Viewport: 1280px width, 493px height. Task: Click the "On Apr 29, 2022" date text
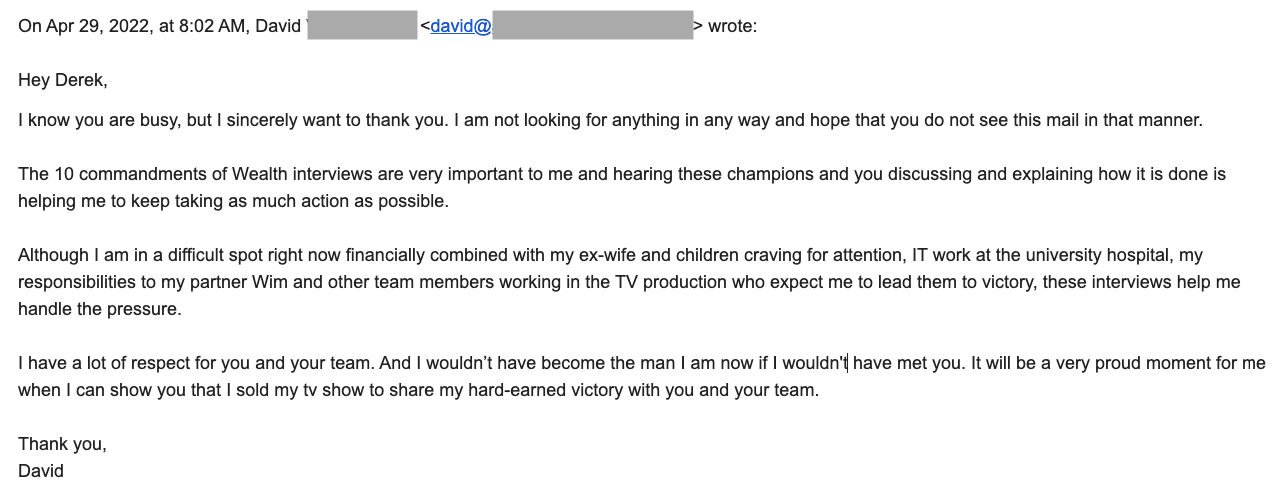(x=83, y=27)
